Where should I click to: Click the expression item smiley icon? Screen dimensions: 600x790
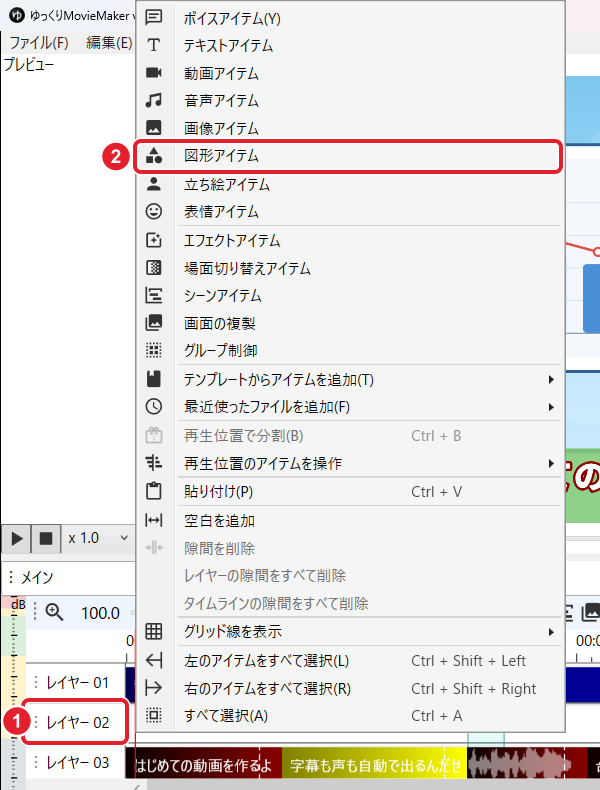[154, 211]
